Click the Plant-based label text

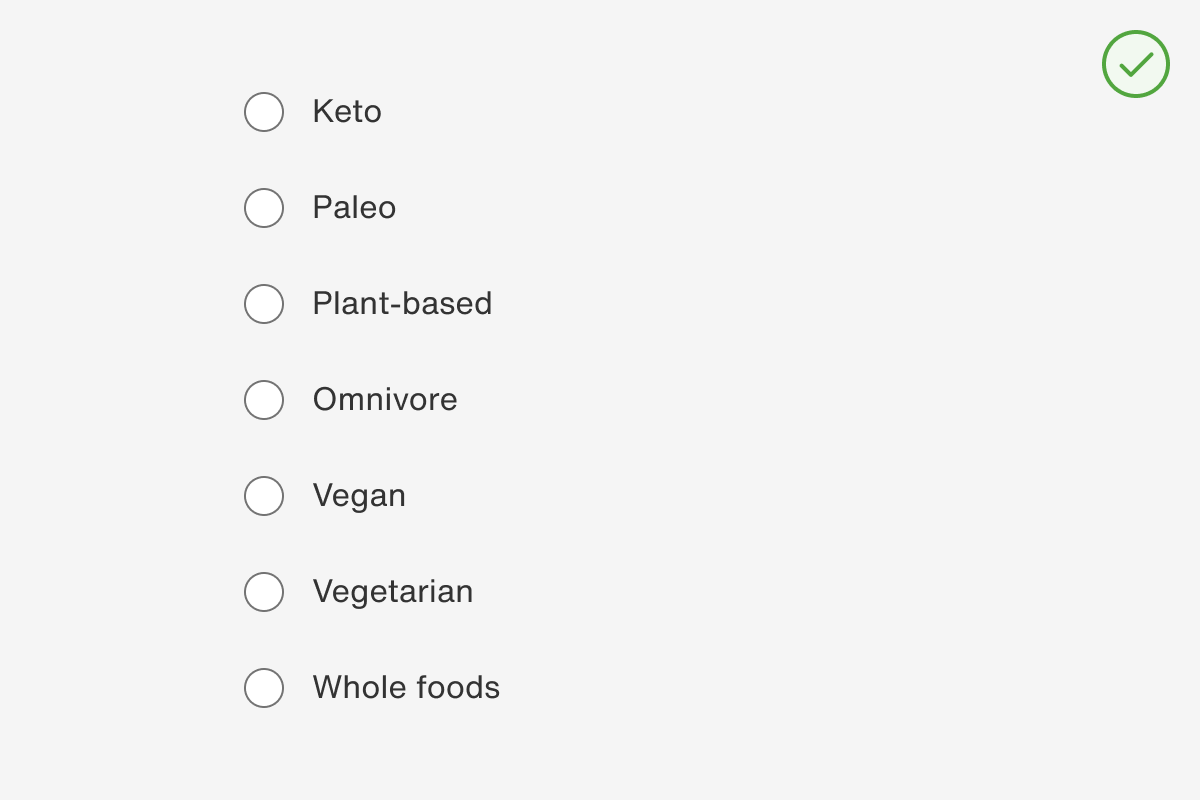(x=402, y=304)
